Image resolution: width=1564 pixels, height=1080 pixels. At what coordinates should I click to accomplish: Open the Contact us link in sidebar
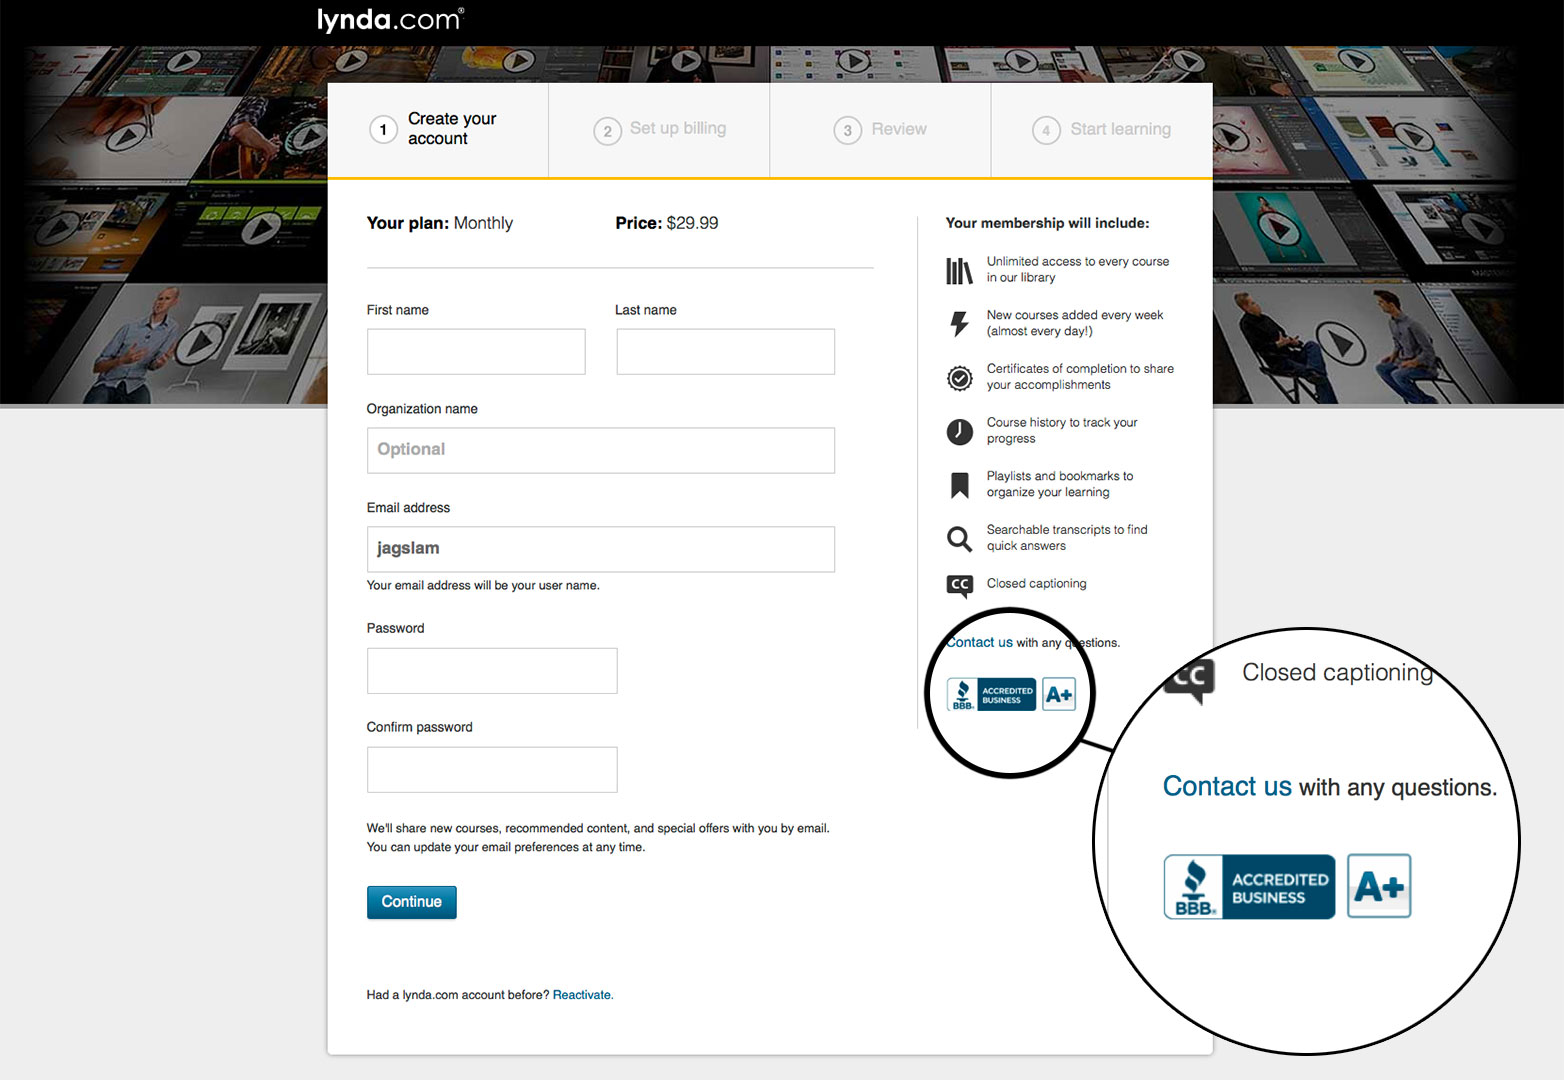pyautogui.click(x=981, y=643)
